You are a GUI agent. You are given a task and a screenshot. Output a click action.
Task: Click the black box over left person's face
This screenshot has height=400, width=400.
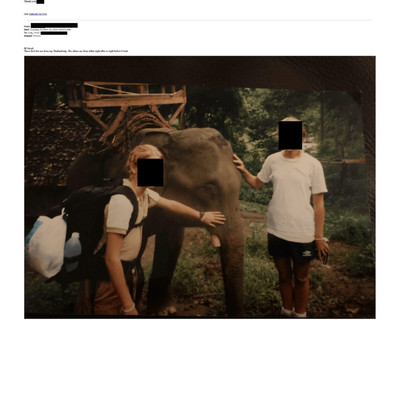click(150, 172)
